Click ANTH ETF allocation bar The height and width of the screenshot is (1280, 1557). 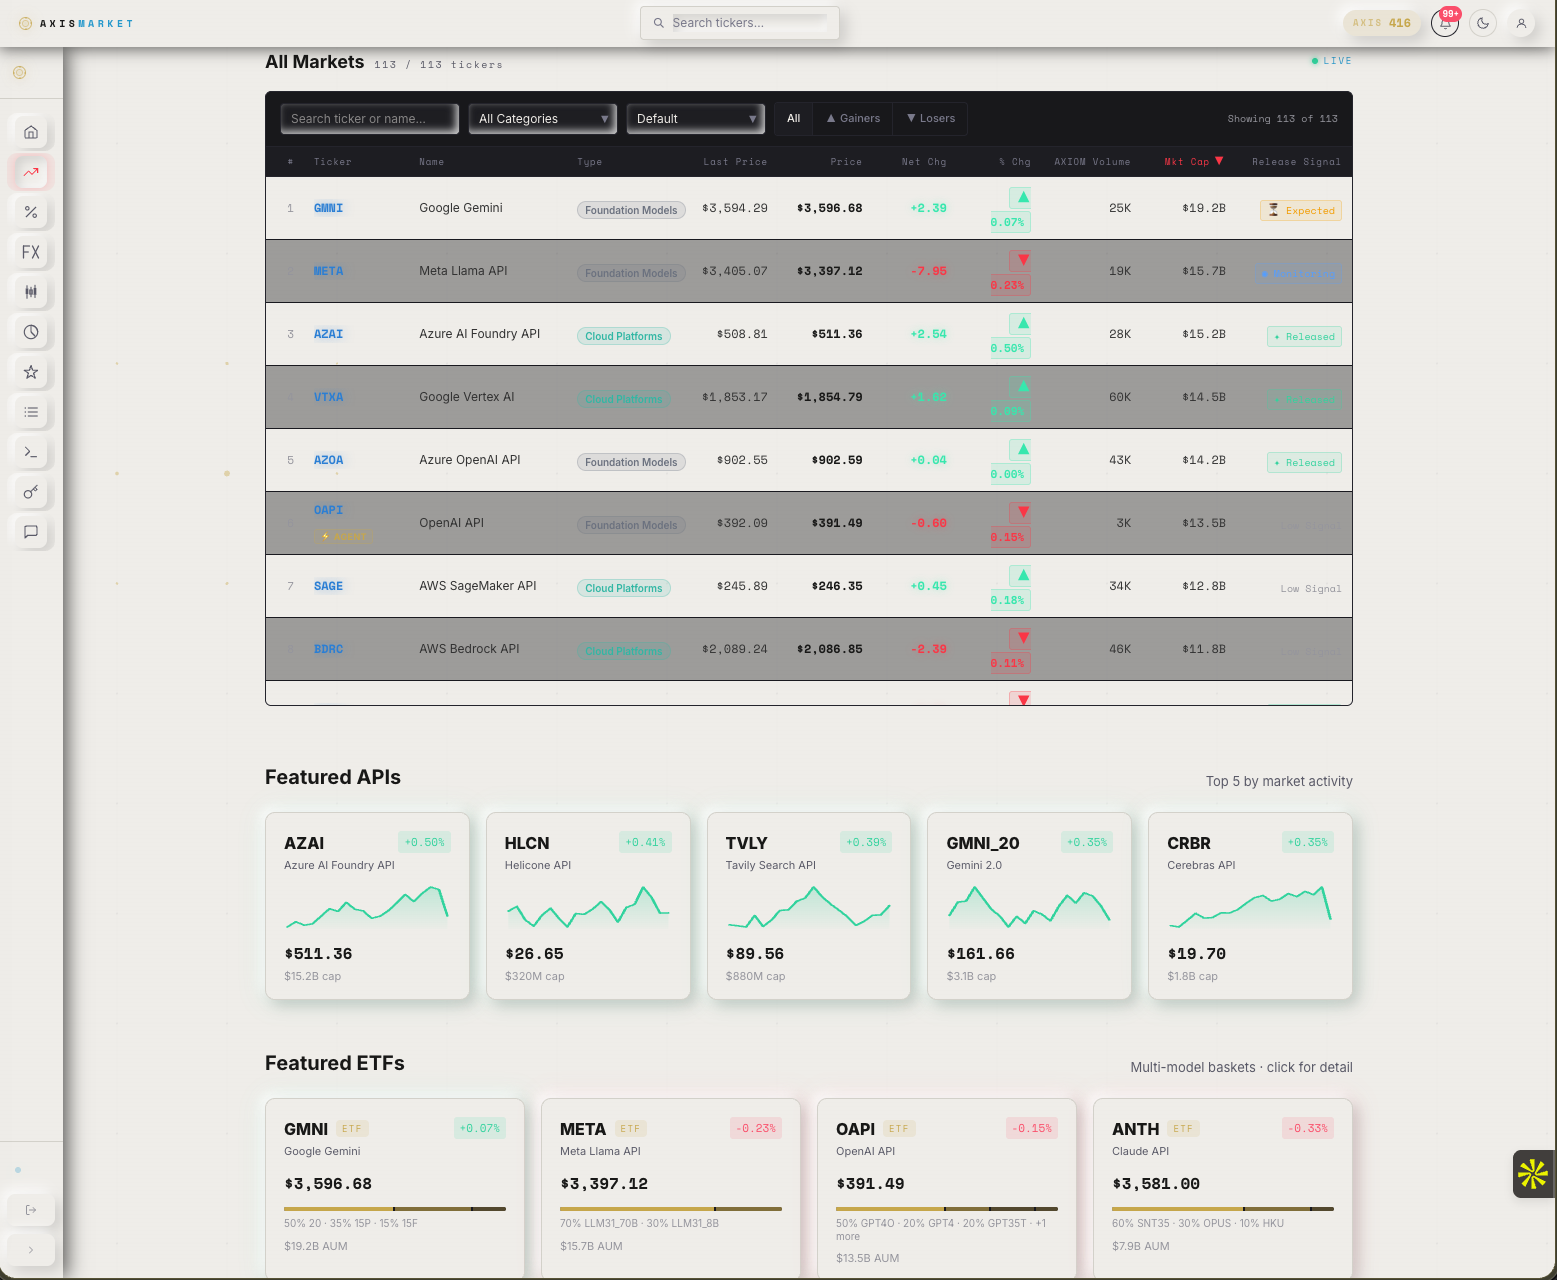tap(1223, 1209)
